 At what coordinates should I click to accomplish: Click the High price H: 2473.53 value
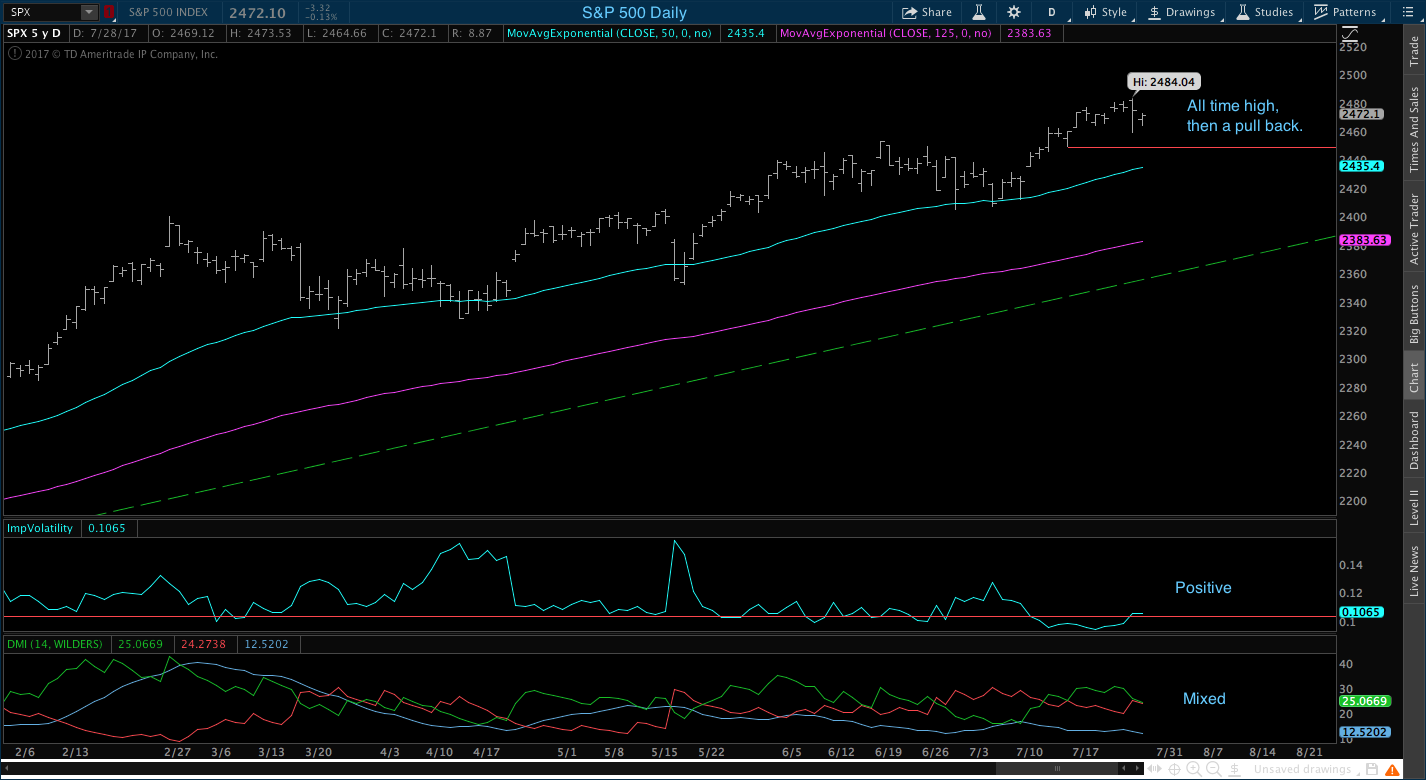260,33
